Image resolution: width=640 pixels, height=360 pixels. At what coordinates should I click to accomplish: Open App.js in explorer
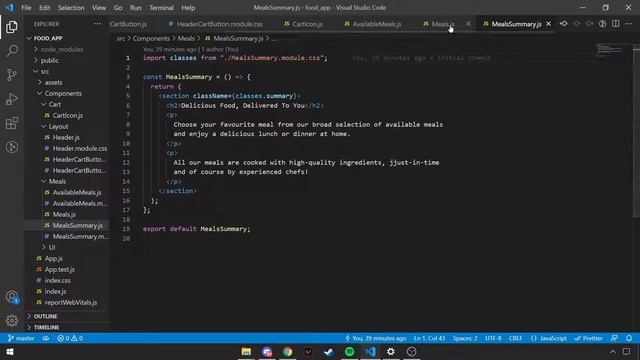53,258
